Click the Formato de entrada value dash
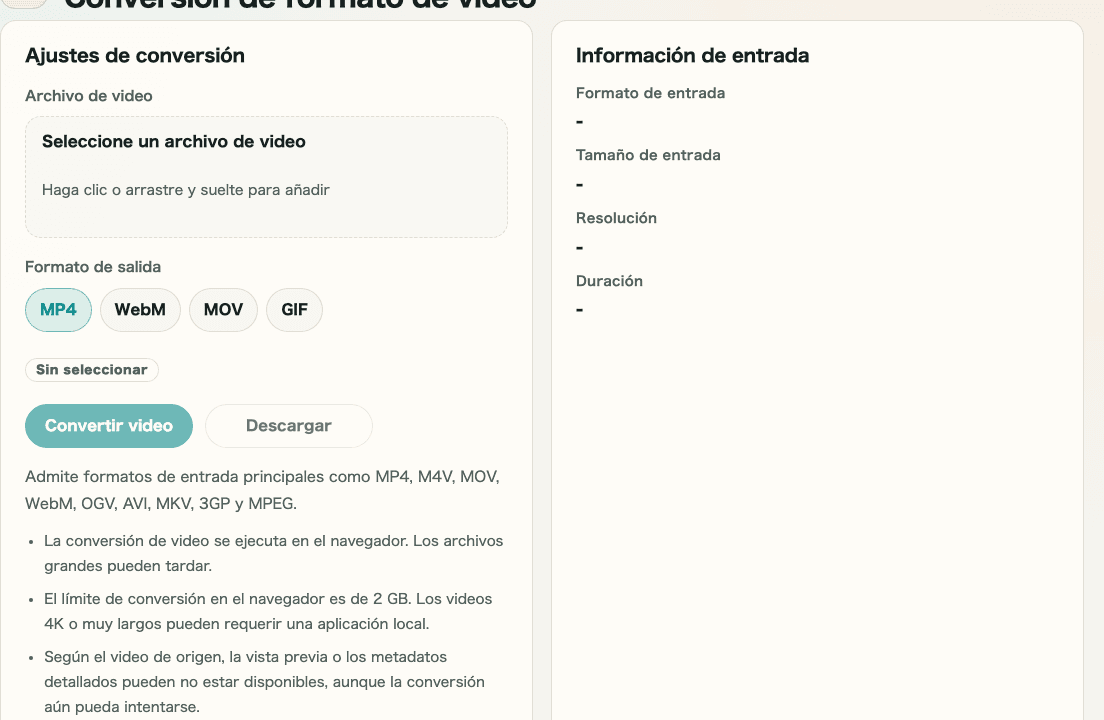Screen dimensions: 1104x720 [x=578, y=121]
